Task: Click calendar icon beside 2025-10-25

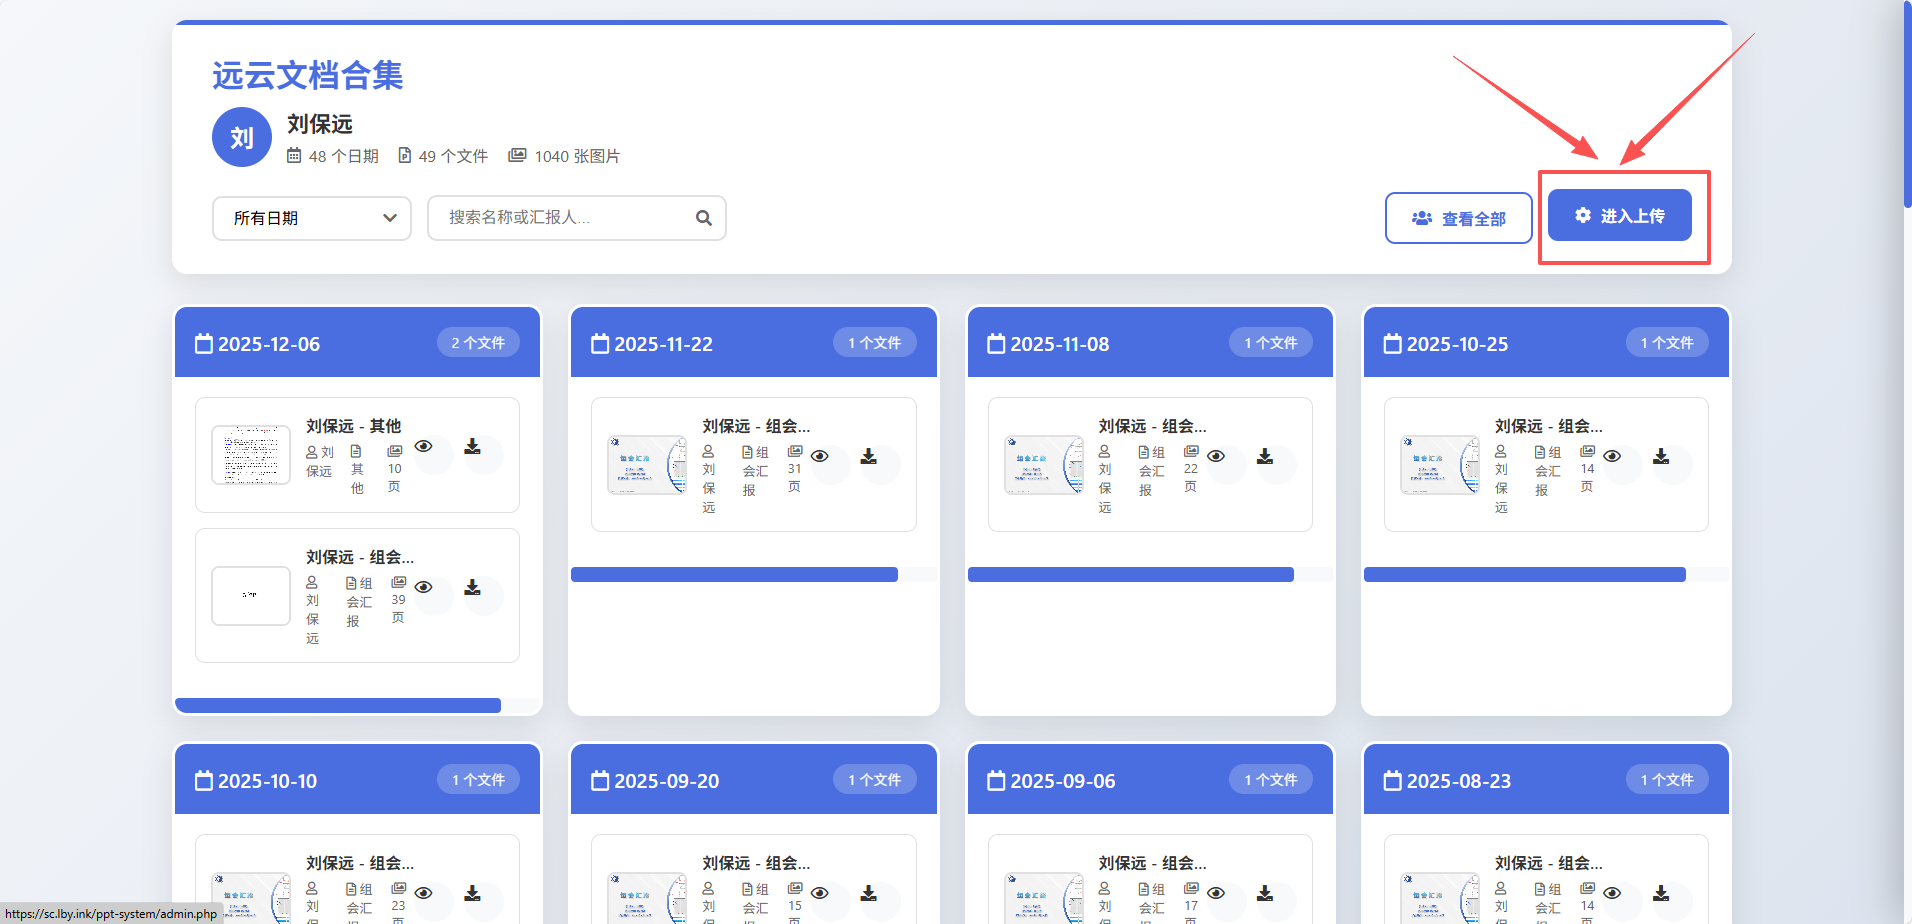Action: pyautogui.click(x=1393, y=344)
